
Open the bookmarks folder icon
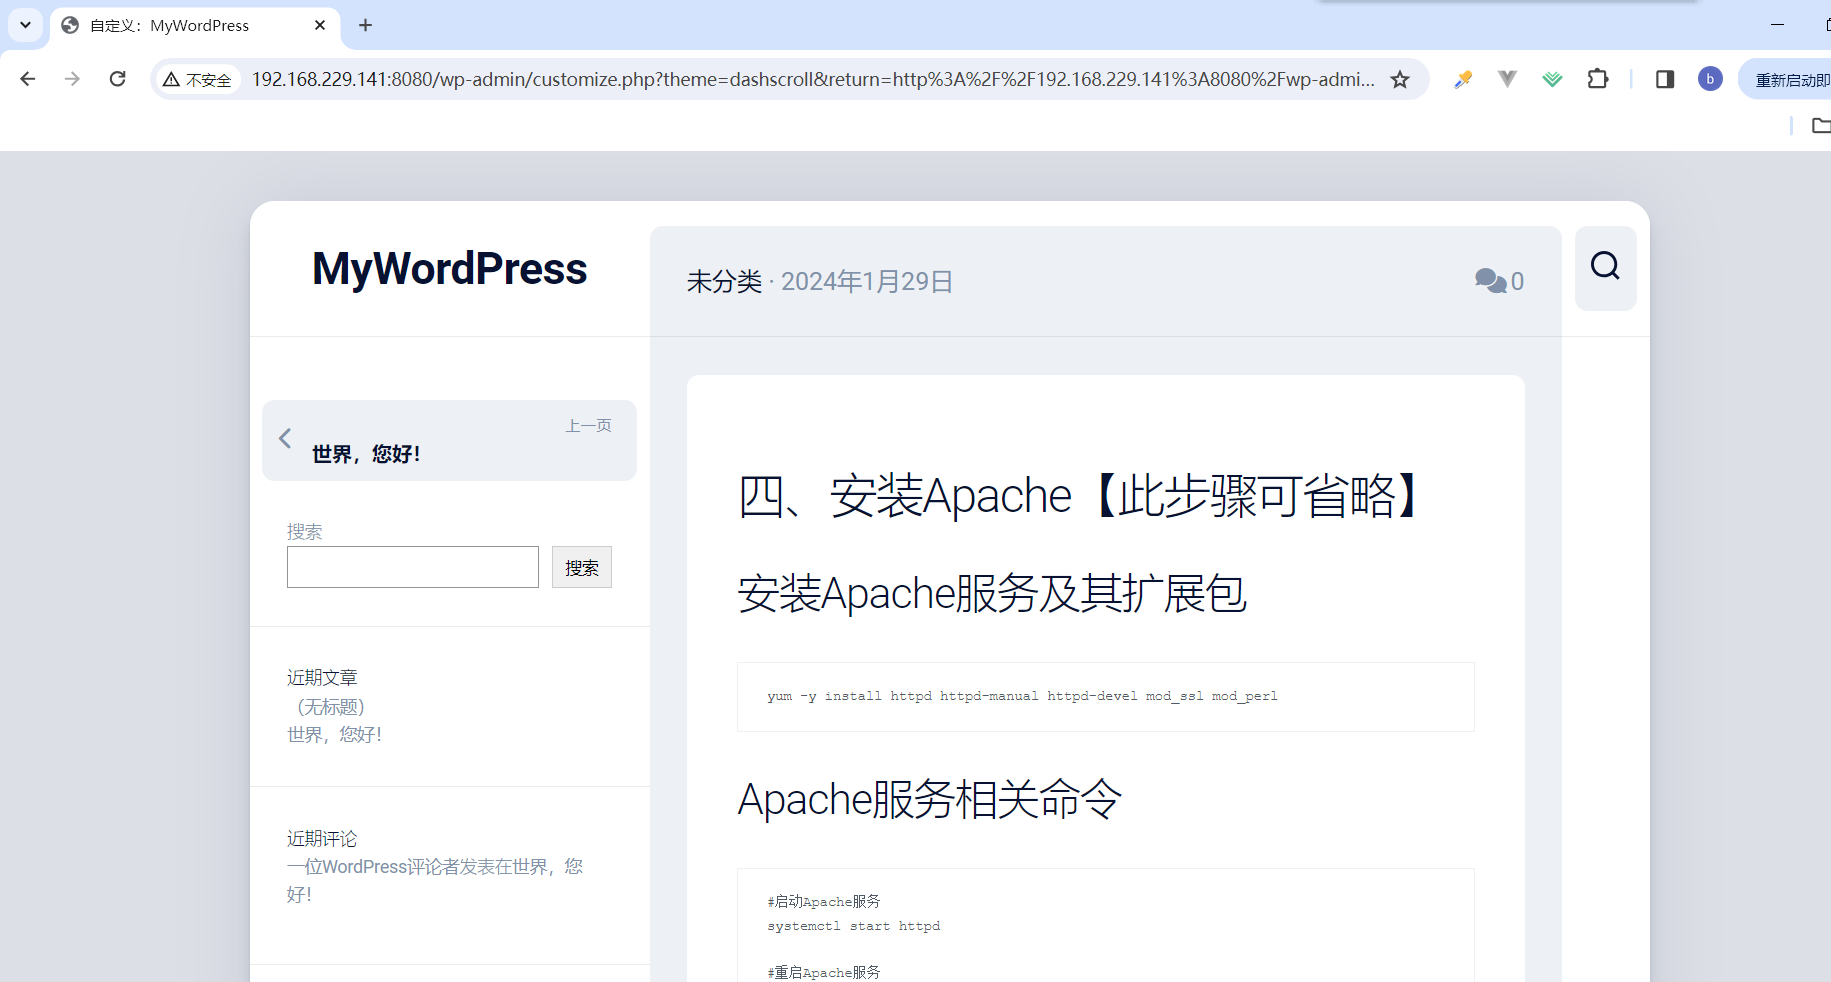tap(1821, 125)
